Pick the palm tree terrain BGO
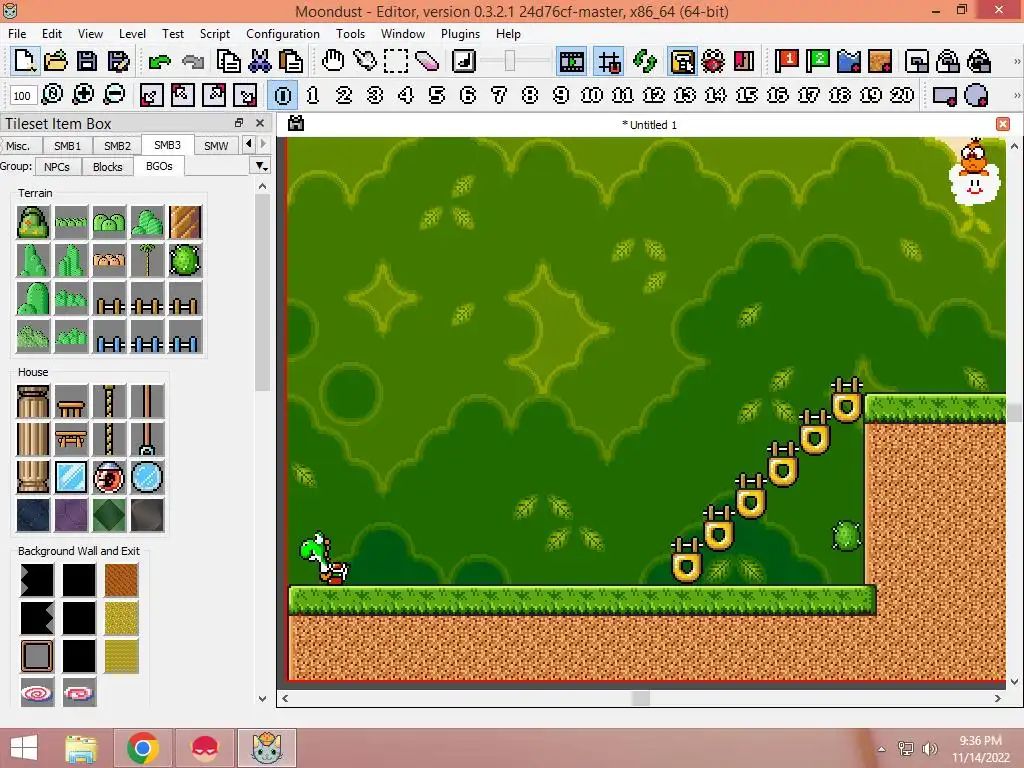The width and height of the screenshot is (1024, 768). 147,260
